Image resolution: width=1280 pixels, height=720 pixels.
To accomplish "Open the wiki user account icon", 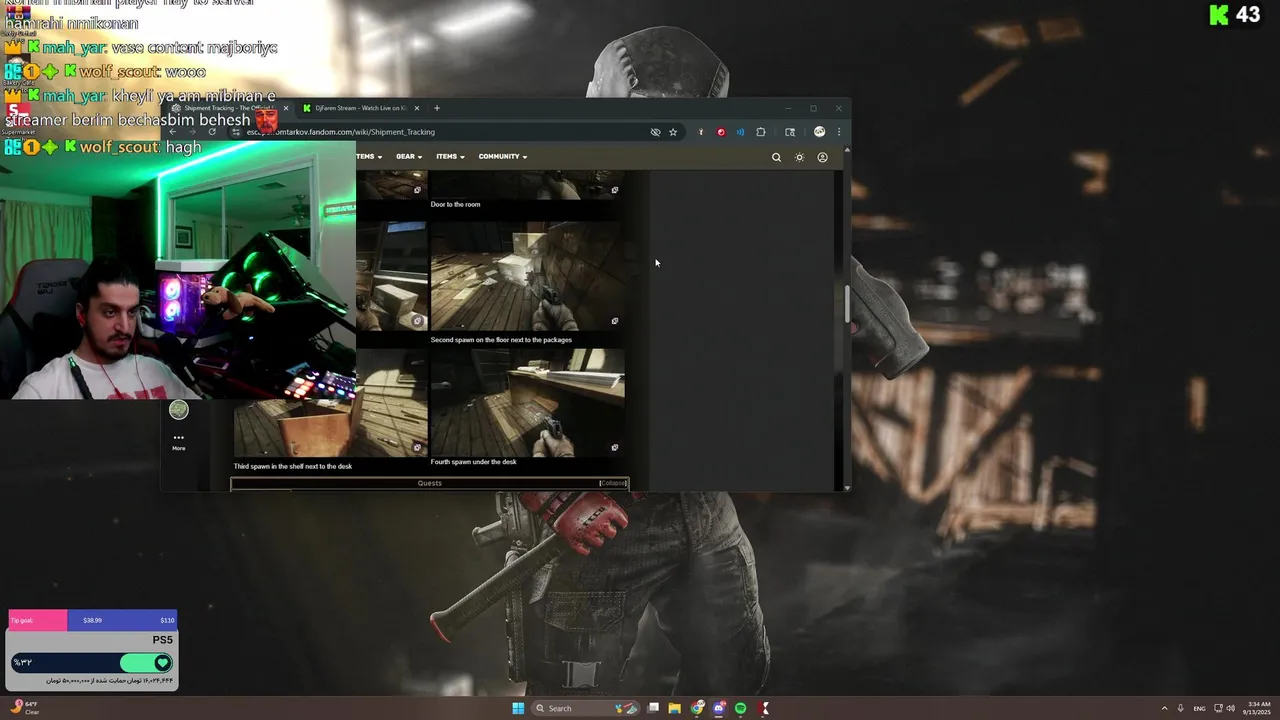I will point(822,157).
